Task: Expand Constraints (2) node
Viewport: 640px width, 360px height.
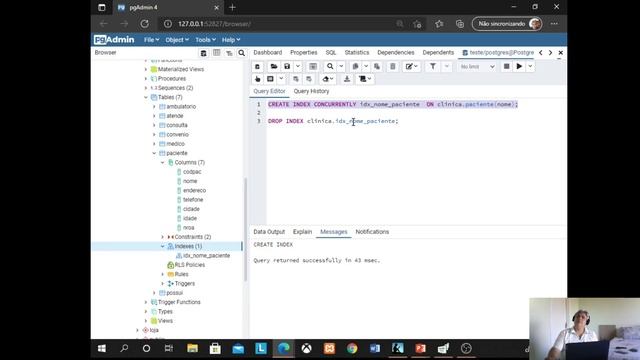Action: pos(162,237)
